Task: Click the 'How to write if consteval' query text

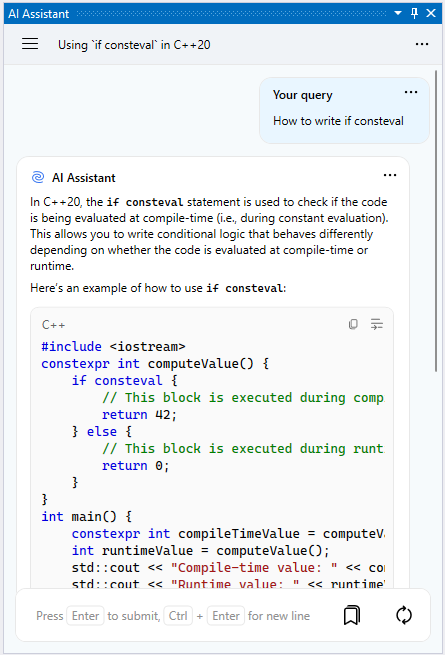Action: click(338, 121)
